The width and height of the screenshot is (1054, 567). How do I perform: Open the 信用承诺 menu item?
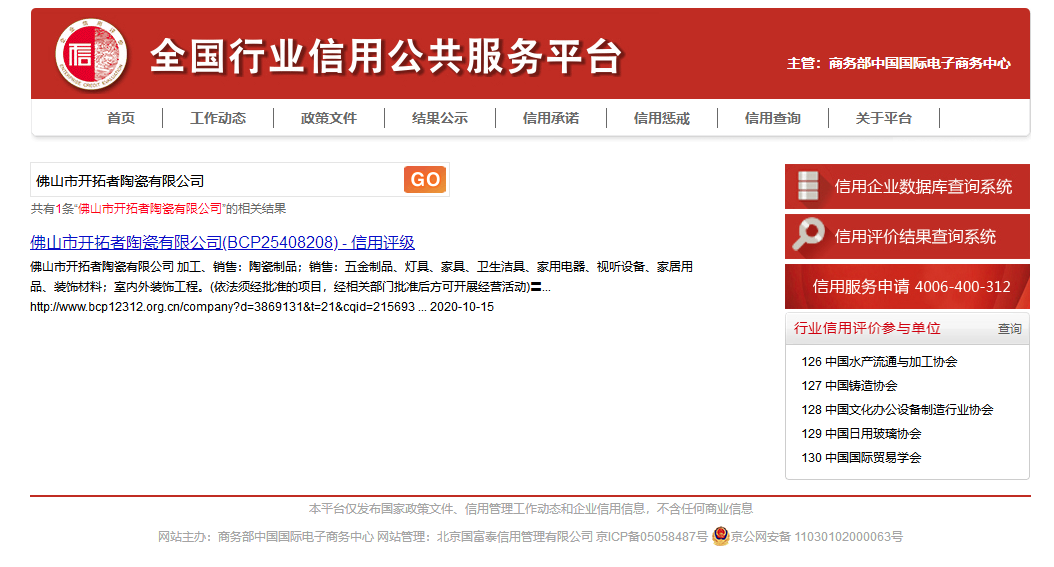pyautogui.click(x=551, y=118)
